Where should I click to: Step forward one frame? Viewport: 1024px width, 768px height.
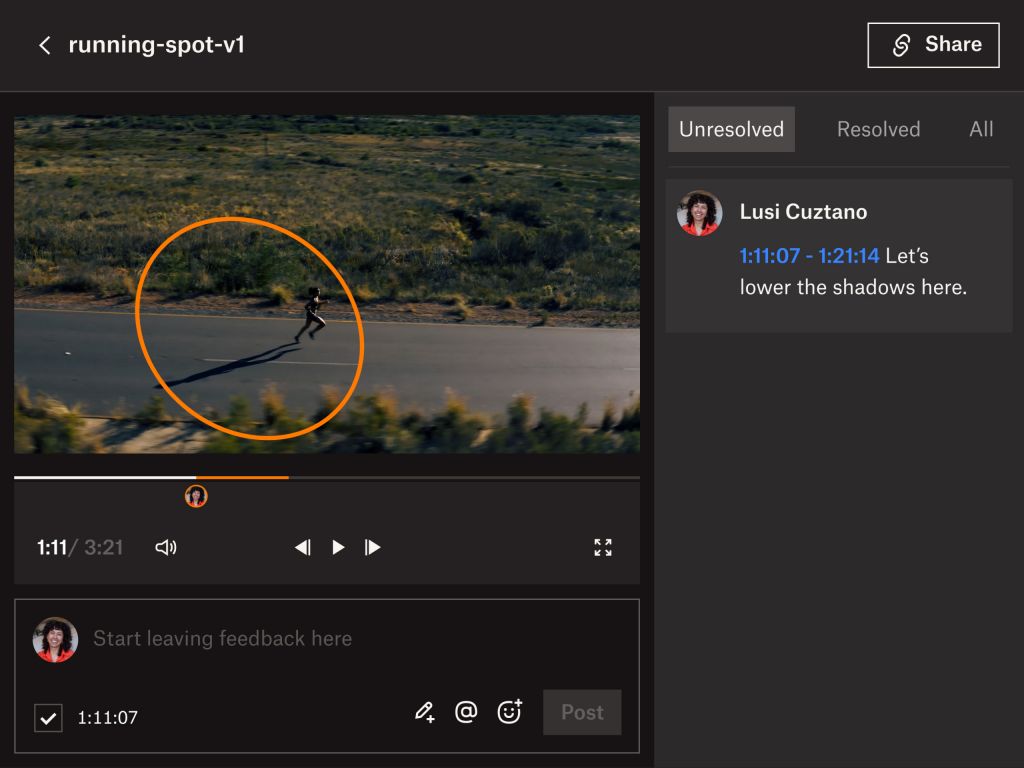(373, 547)
